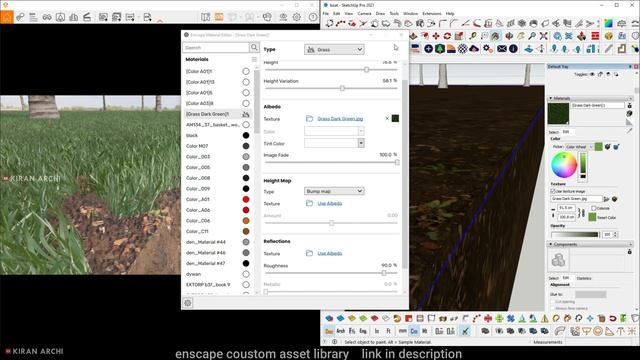The width and height of the screenshot is (640, 360).
Task: Click the help question mark in the Enscape toolbar
Action: tap(313, 17)
